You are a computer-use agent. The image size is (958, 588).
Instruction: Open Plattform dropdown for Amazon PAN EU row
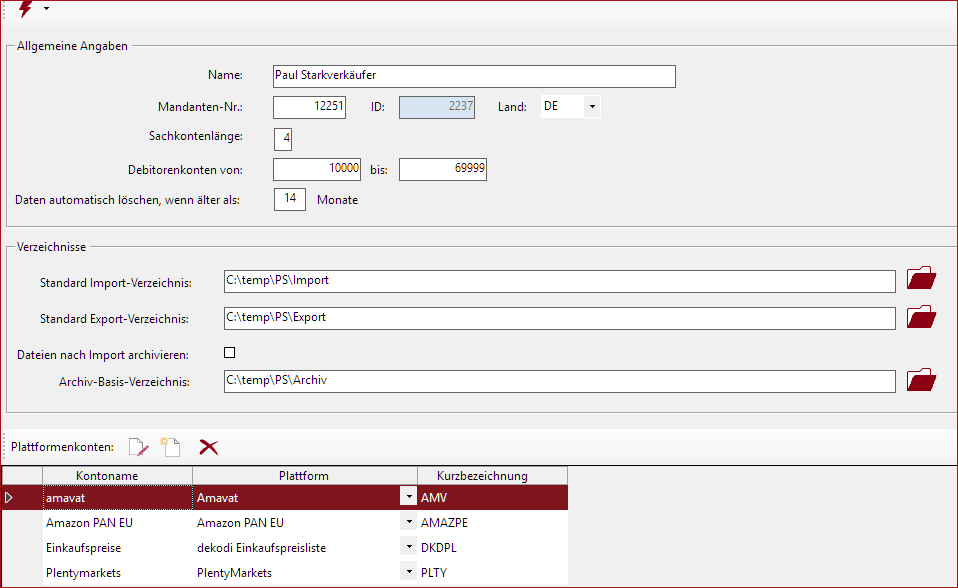tap(407, 522)
